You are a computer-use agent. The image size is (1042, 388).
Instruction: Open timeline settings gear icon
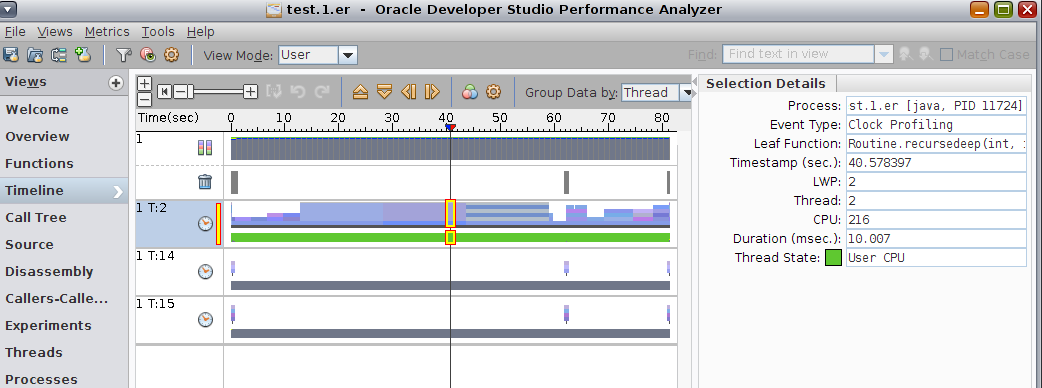click(493, 92)
